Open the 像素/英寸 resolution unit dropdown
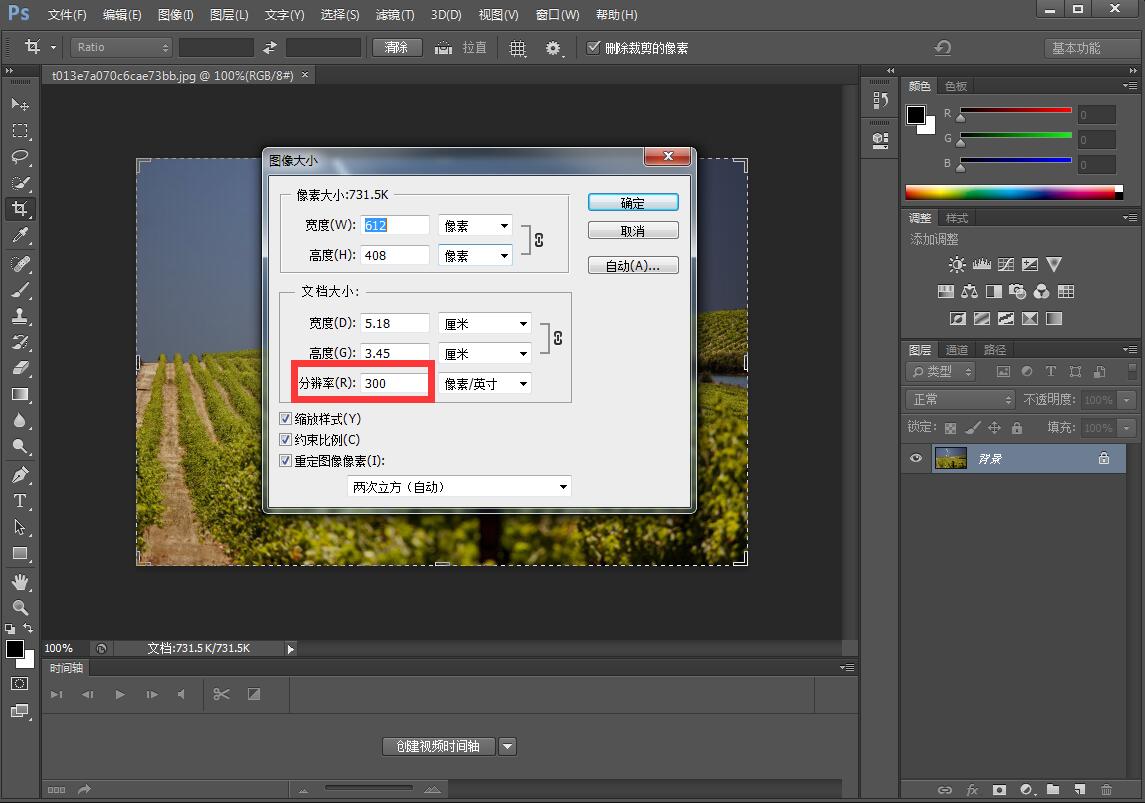The height and width of the screenshot is (803, 1145). pos(484,383)
